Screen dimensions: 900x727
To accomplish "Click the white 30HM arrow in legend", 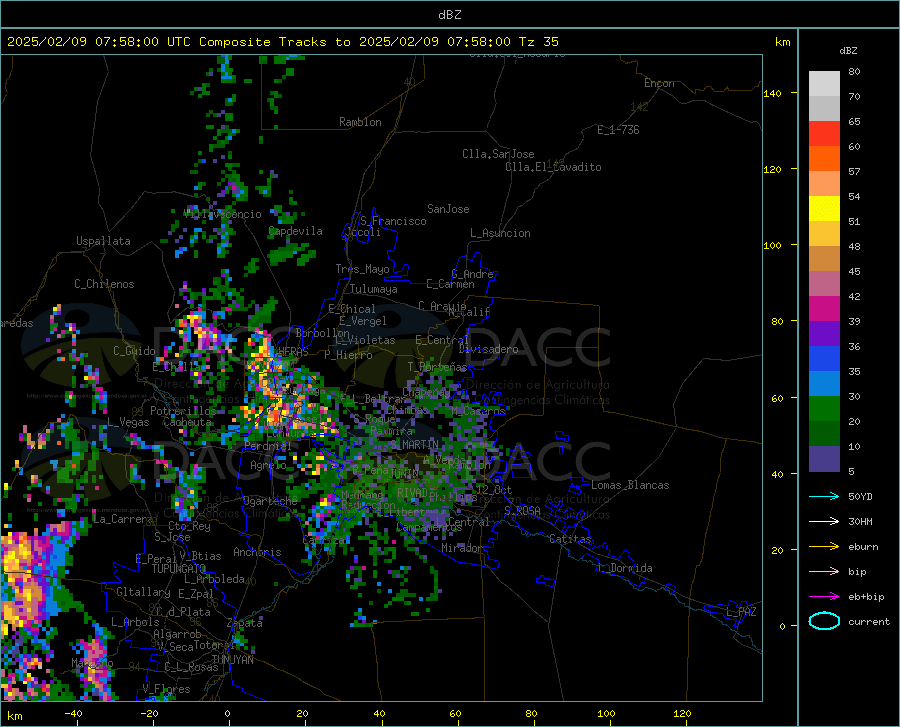I will click(x=824, y=522).
